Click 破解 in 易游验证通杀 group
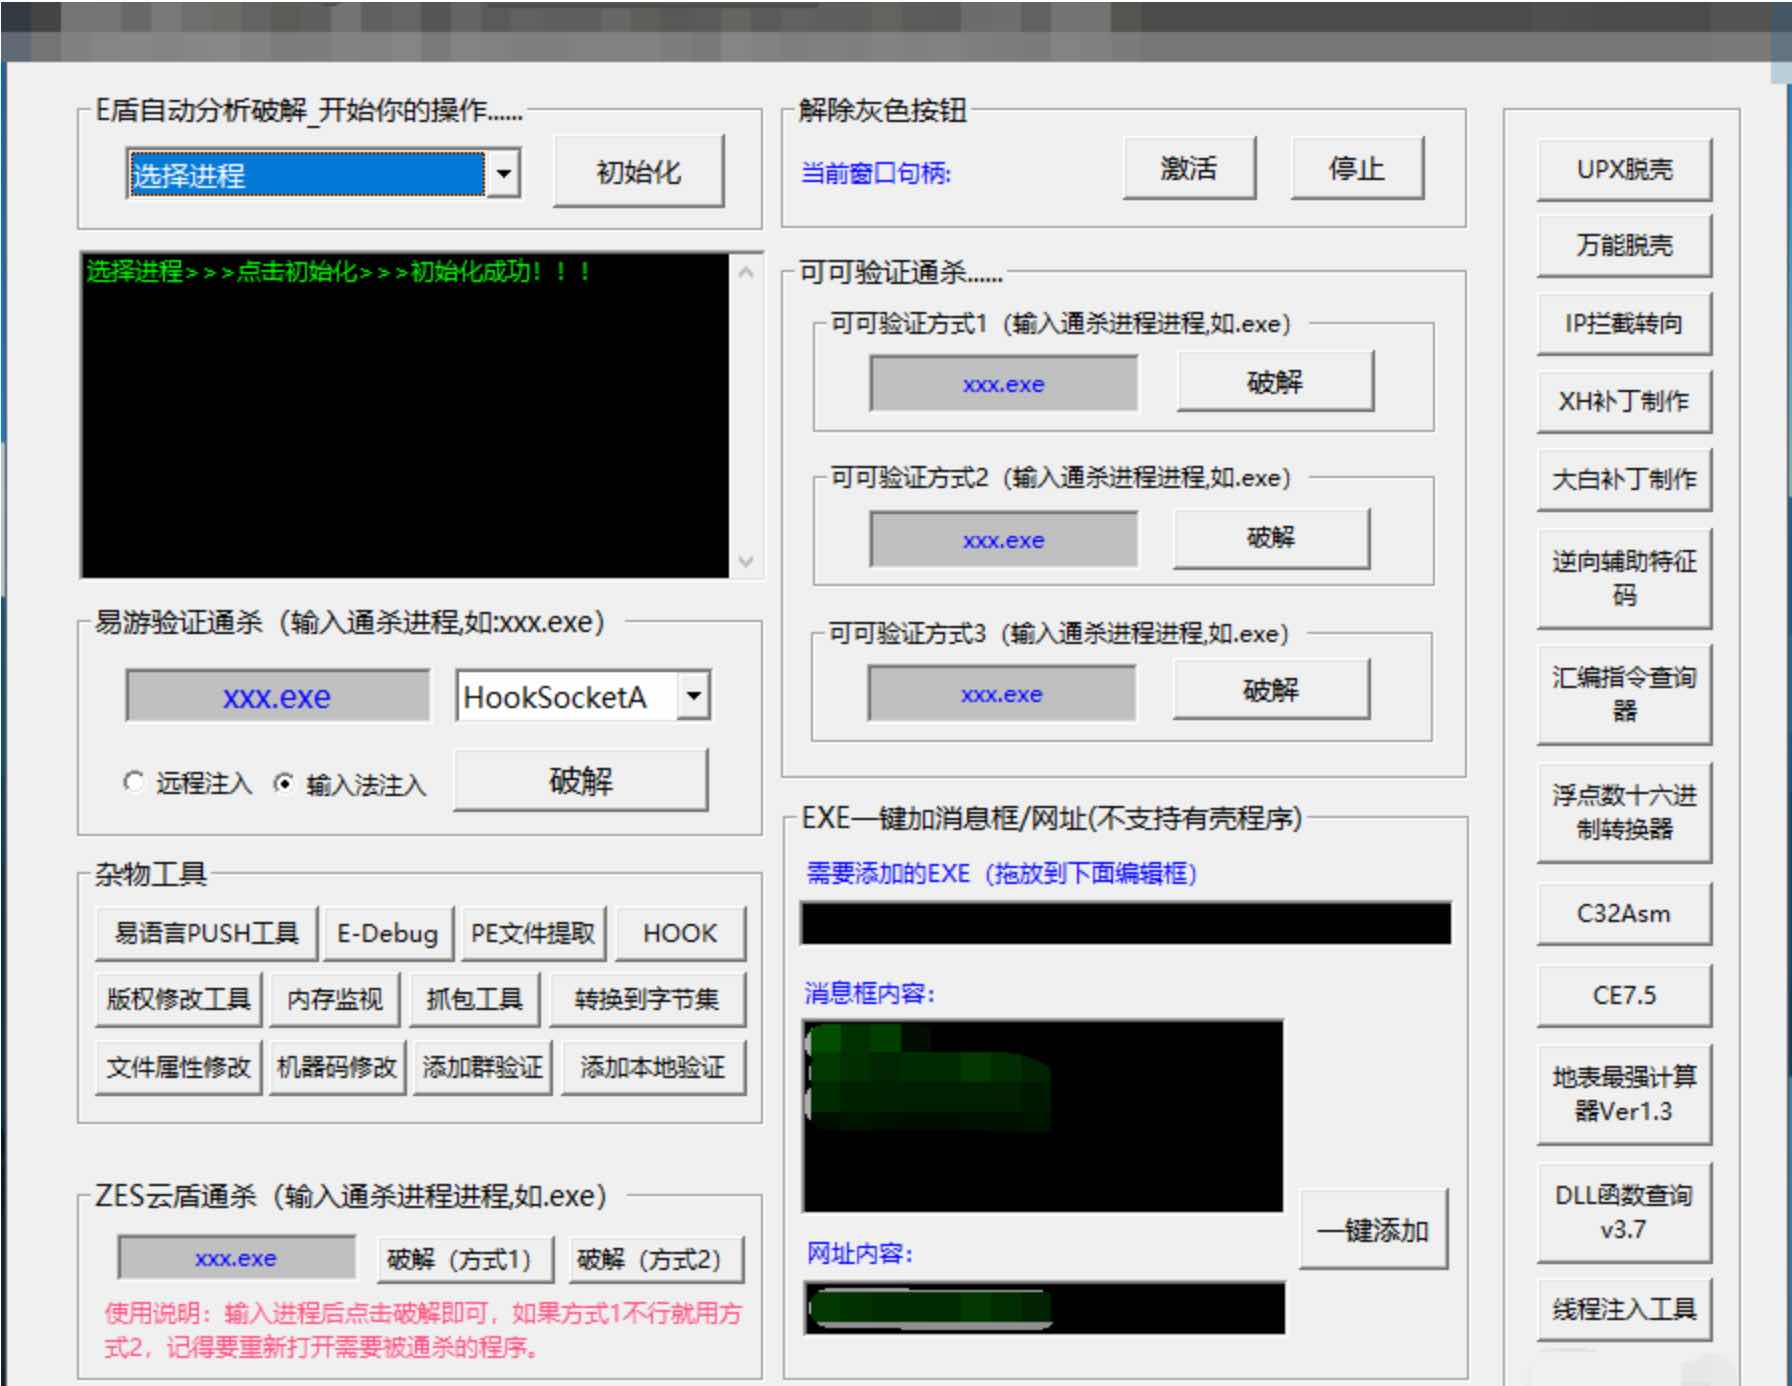This screenshot has width=1792, height=1386. pyautogui.click(x=580, y=781)
